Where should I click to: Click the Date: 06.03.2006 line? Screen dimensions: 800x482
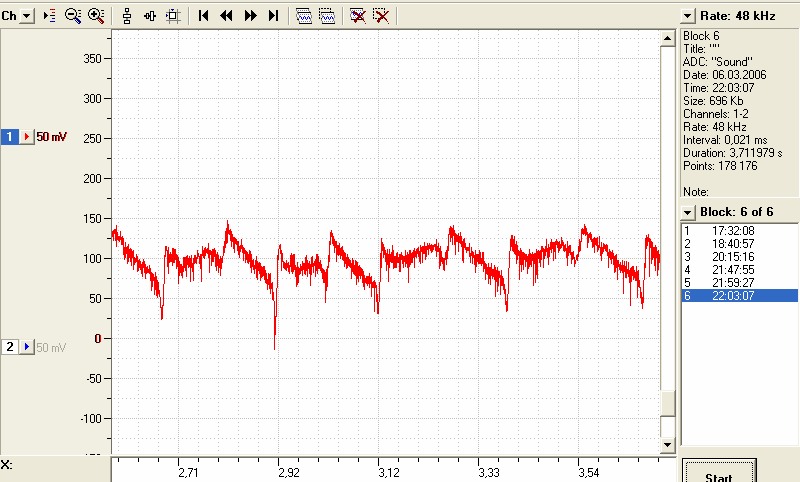coord(724,75)
